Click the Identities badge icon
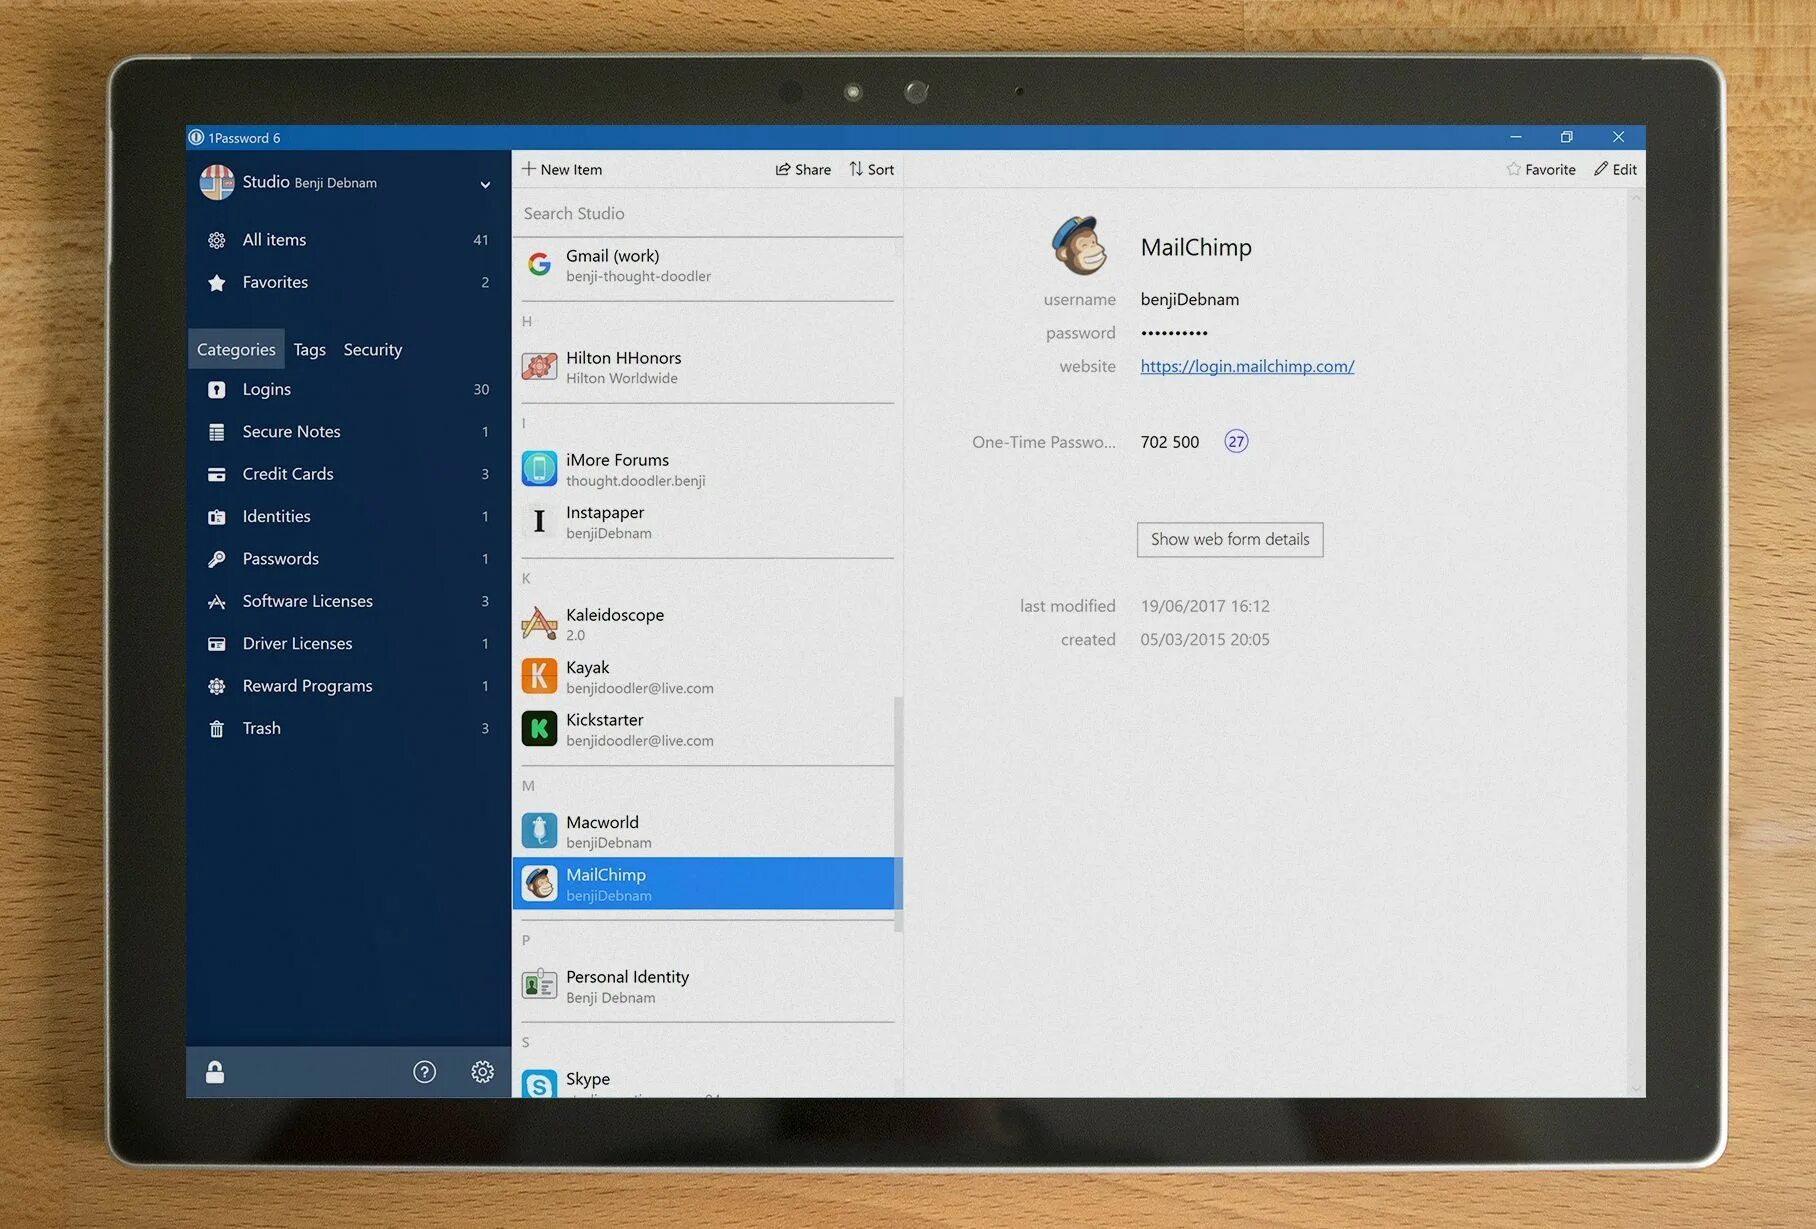Viewport: 1816px width, 1229px height. pos(216,517)
